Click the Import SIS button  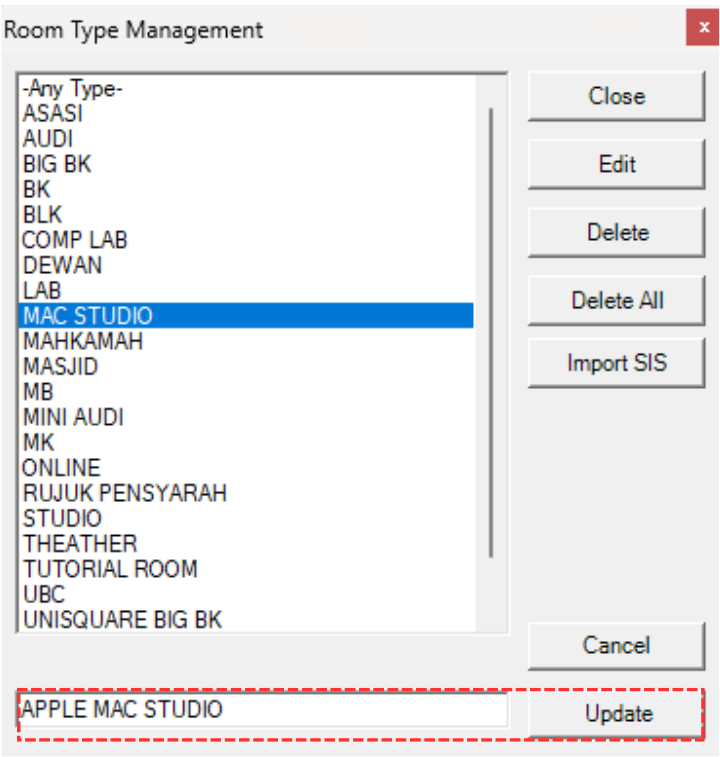click(617, 363)
